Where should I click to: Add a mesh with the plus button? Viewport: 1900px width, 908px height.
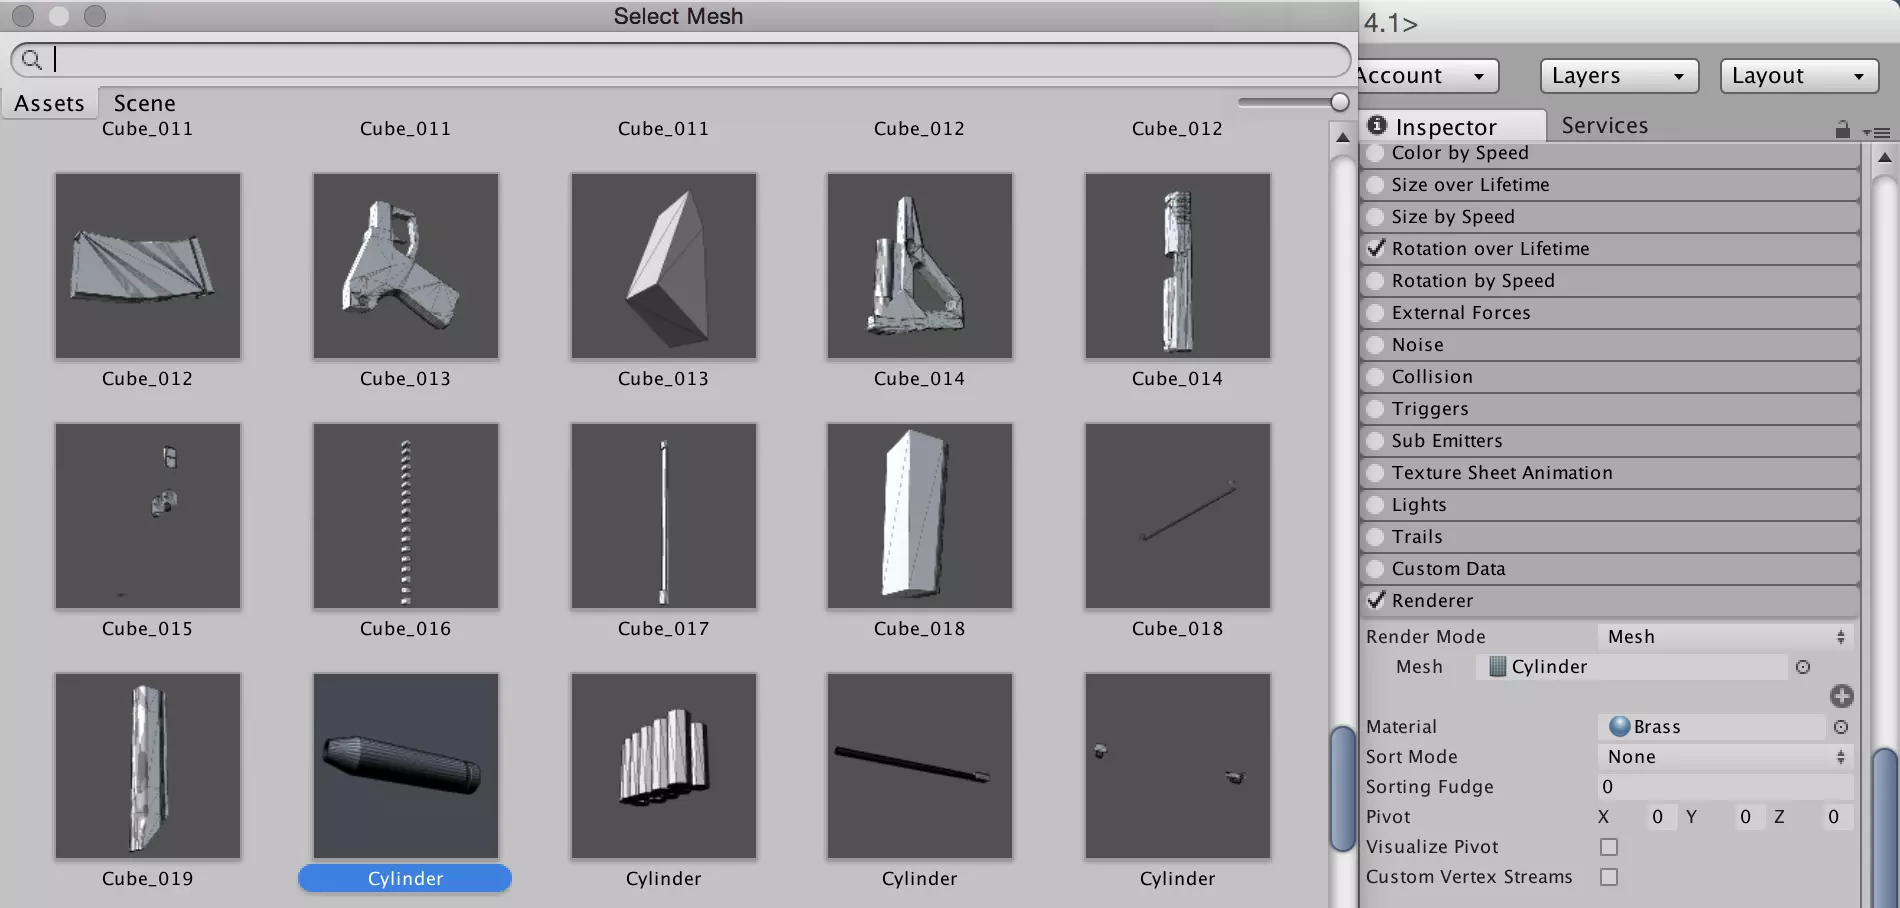(1841, 696)
